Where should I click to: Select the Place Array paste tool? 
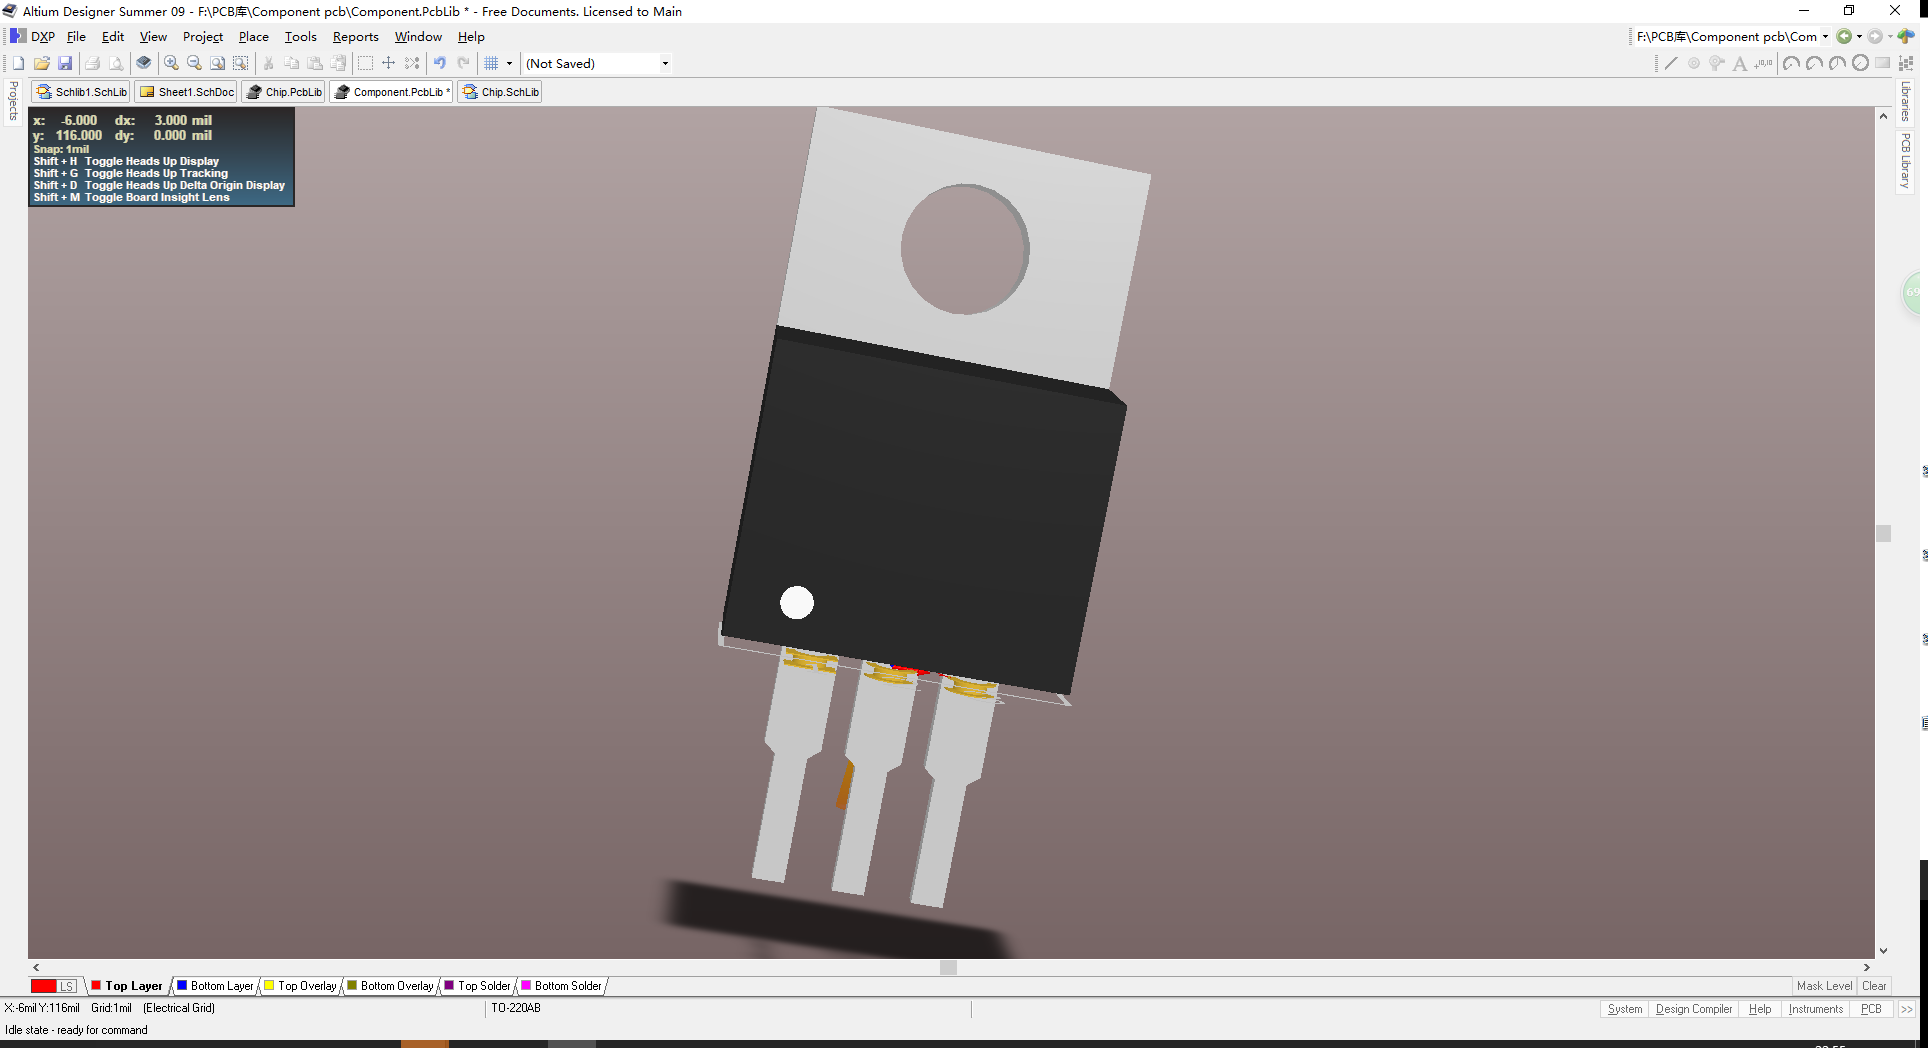pyautogui.click(x=1906, y=63)
